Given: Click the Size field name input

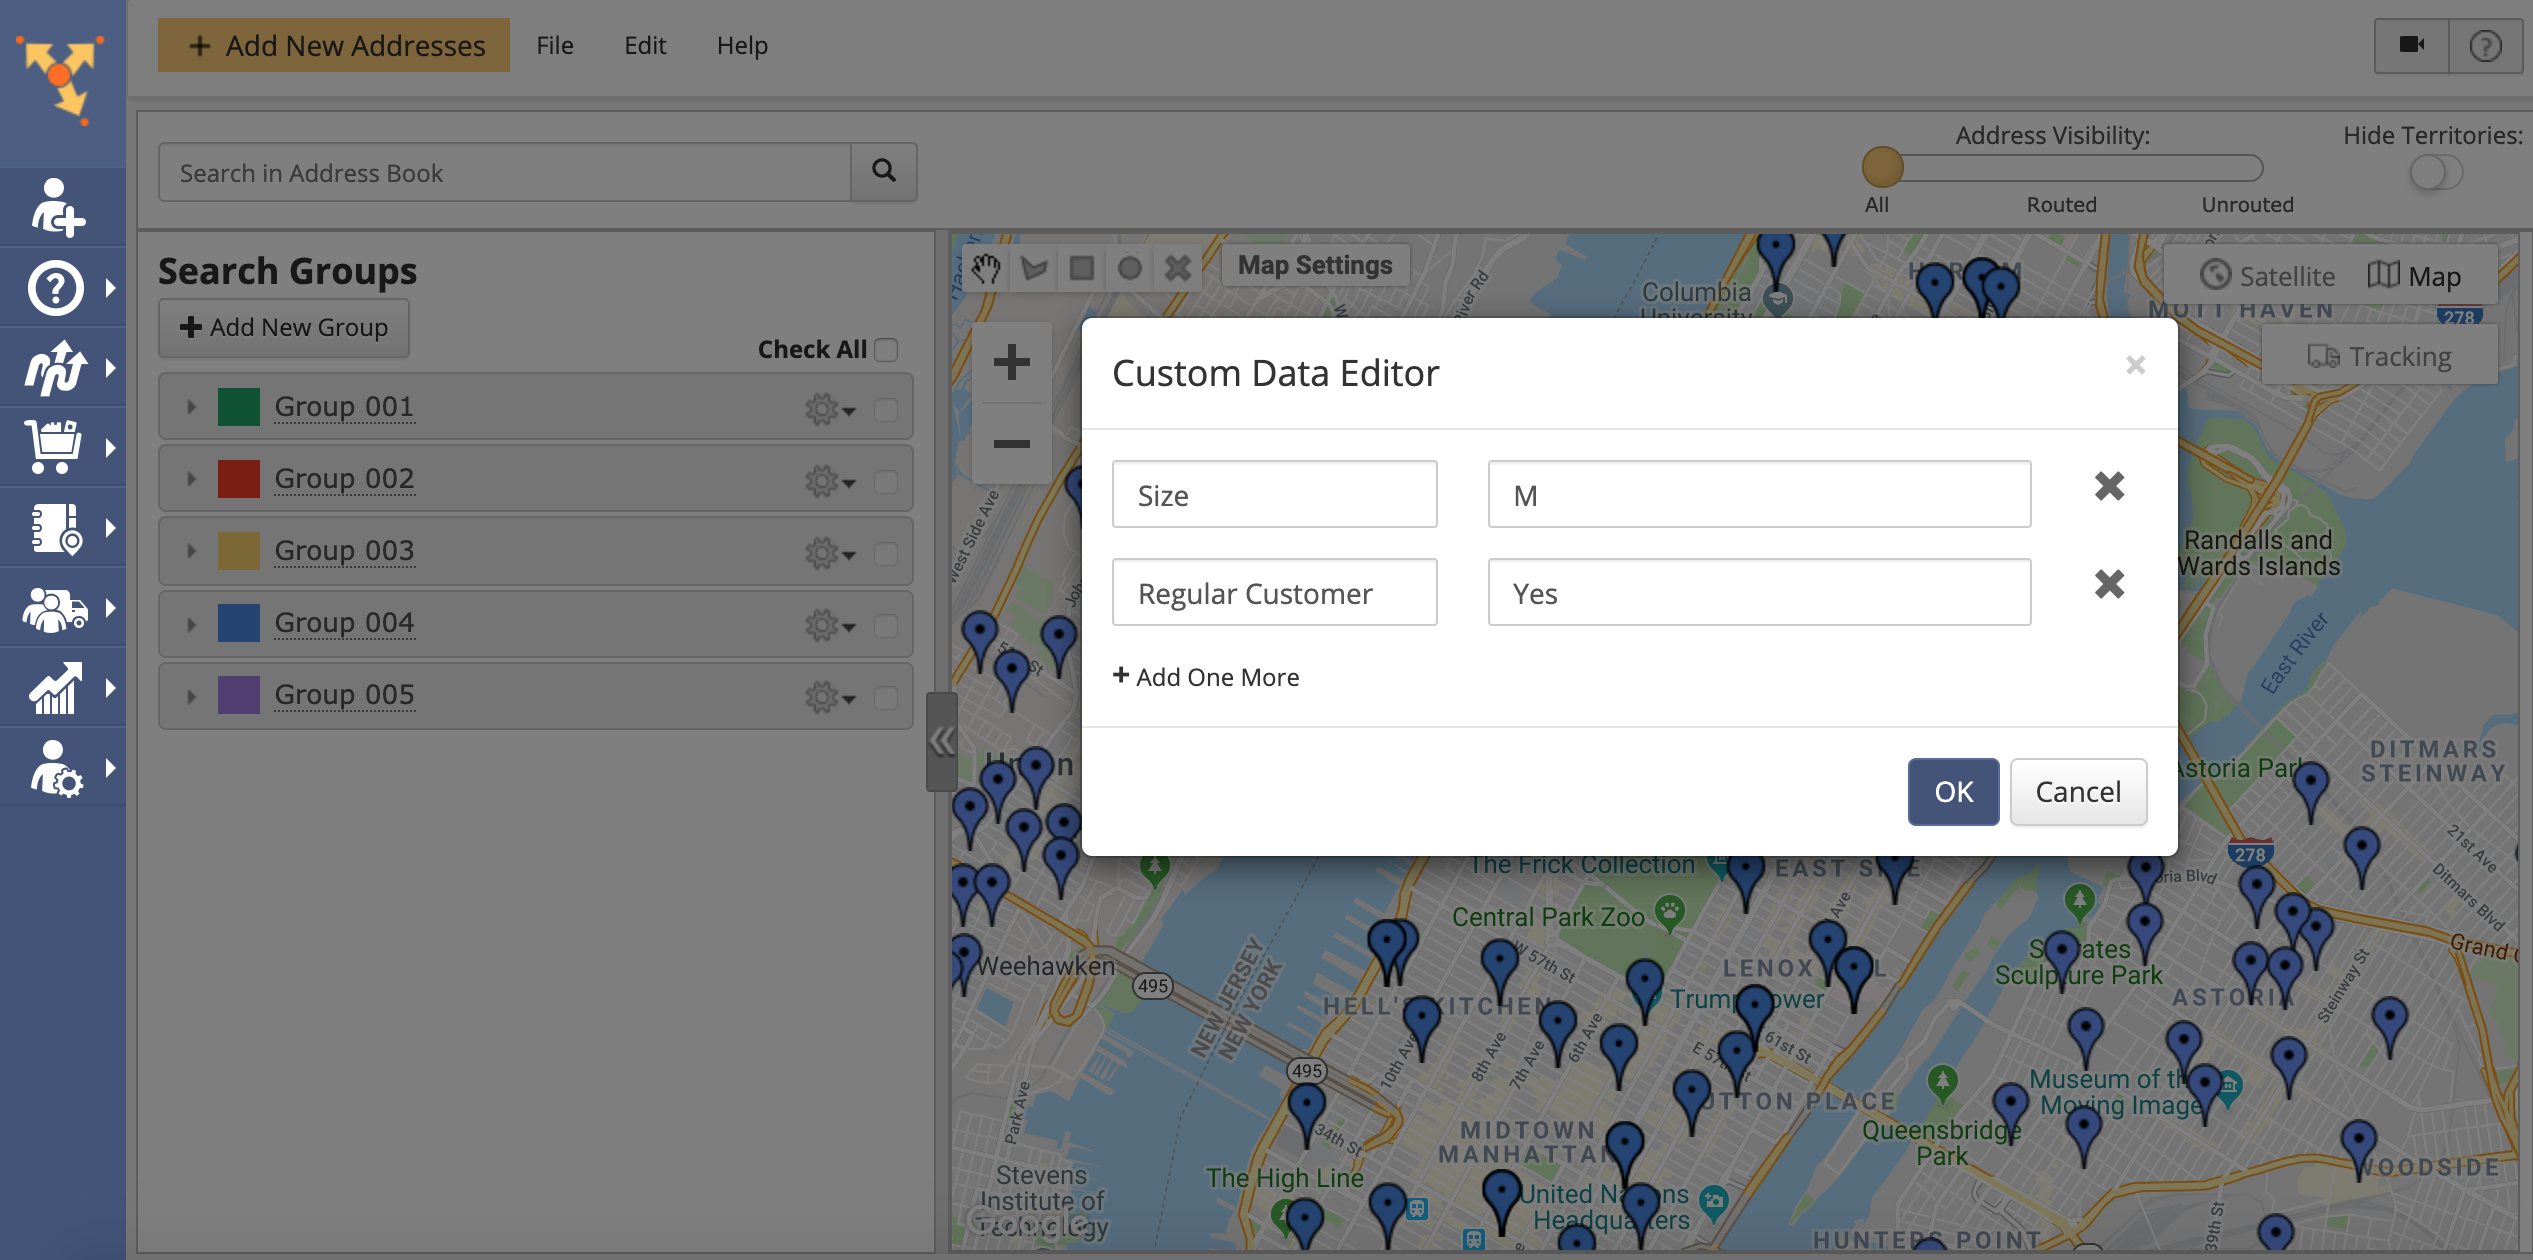Looking at the screenshot, I should click(x=1274, y=494).
